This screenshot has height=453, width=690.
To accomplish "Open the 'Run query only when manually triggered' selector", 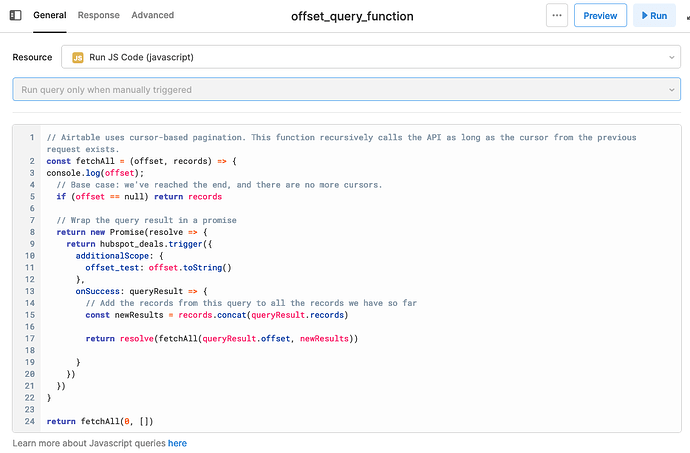I will pos(347,89).
